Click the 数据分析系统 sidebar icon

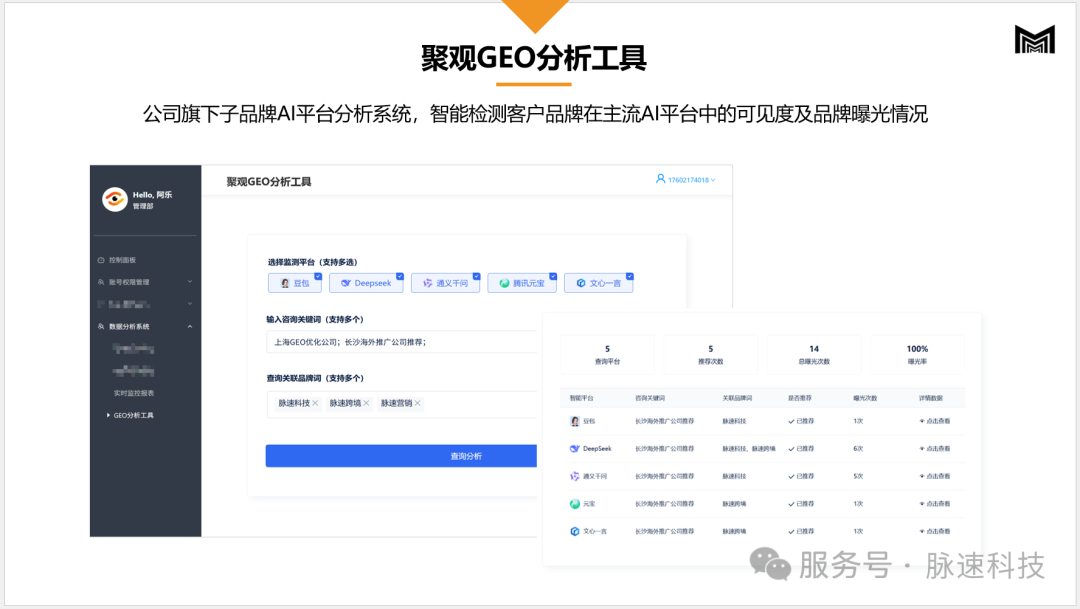[101, 327]
